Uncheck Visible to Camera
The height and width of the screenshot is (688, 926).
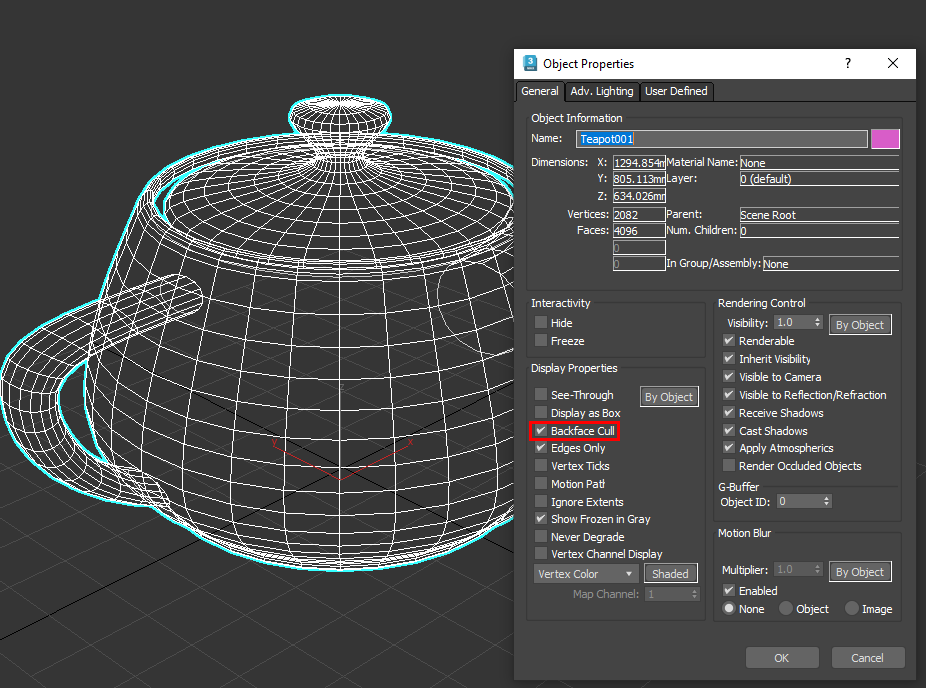(x=729, y=376)
